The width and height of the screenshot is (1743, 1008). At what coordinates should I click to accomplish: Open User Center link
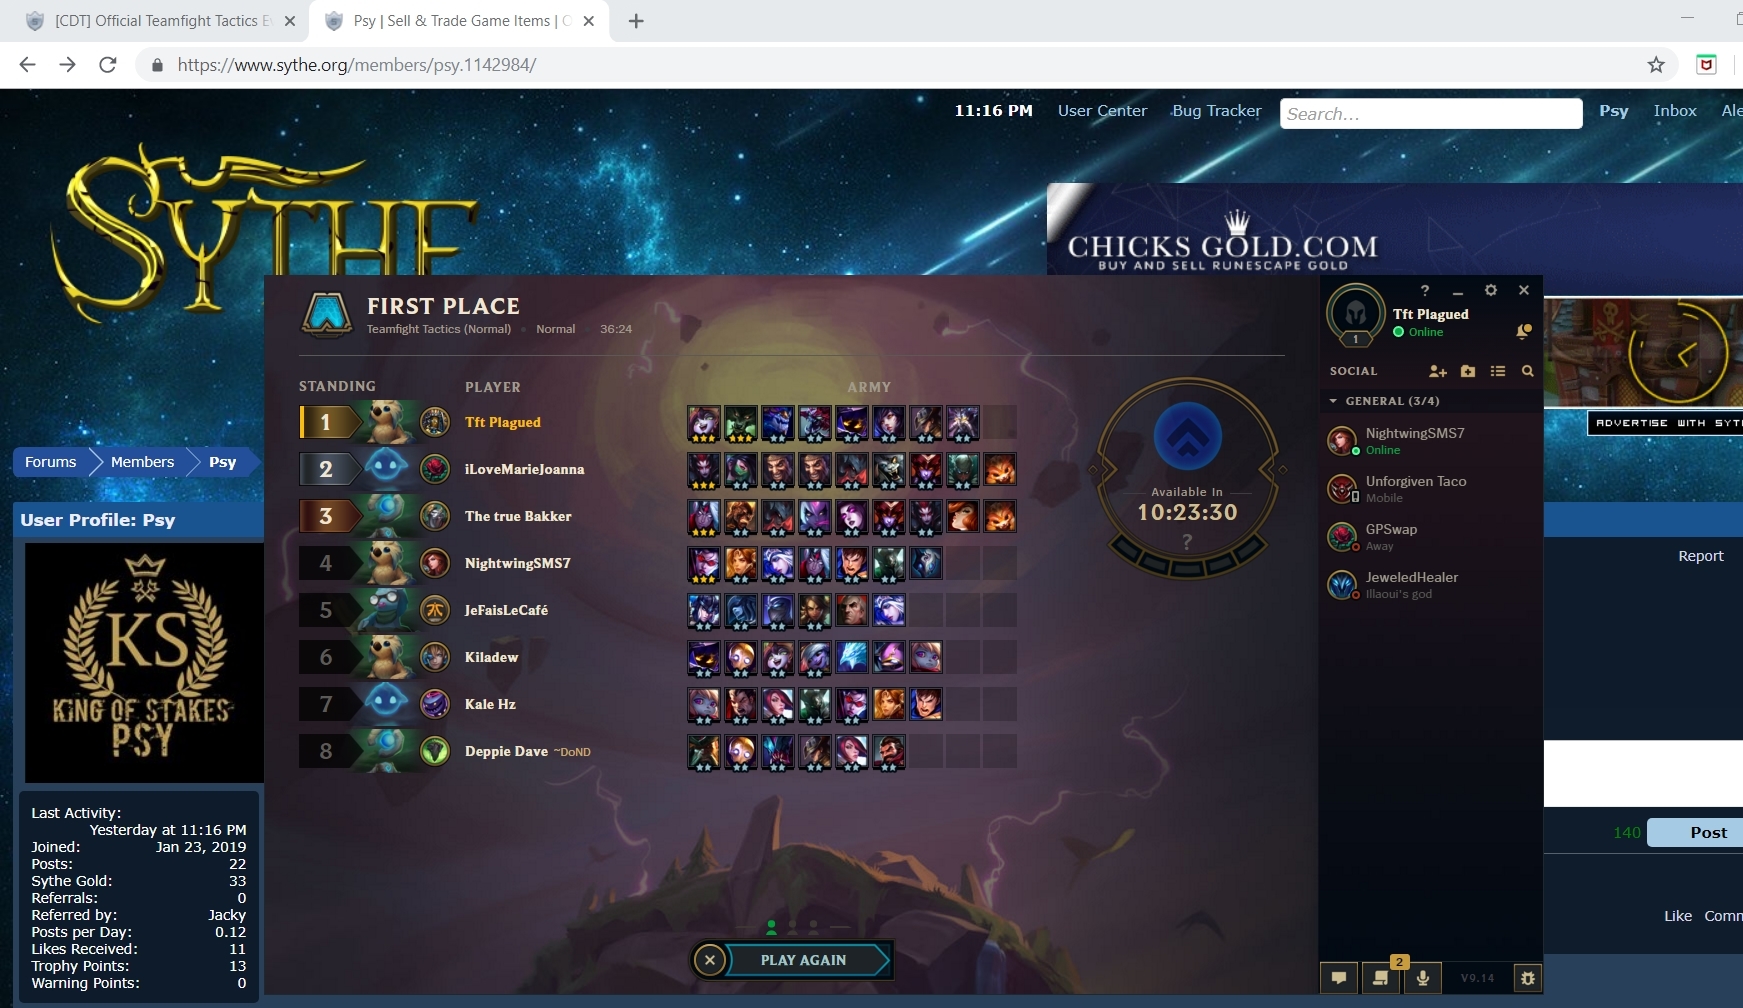(x=1102, y=111)
